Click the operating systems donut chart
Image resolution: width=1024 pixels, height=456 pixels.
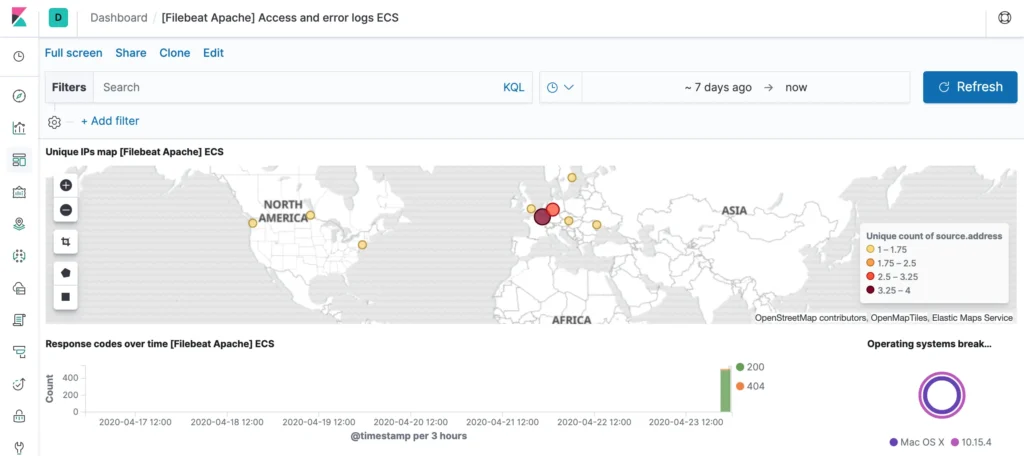[x=942, y=395]
